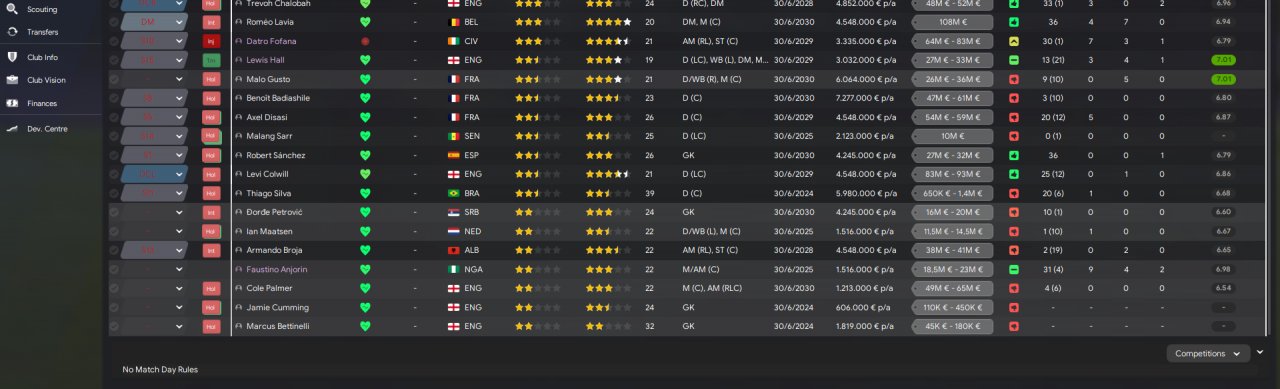Viewport: 1280px width, 389px height.
Task: Click the morale heart icon for Roméo Lavia
Action: tap(365, 22)
